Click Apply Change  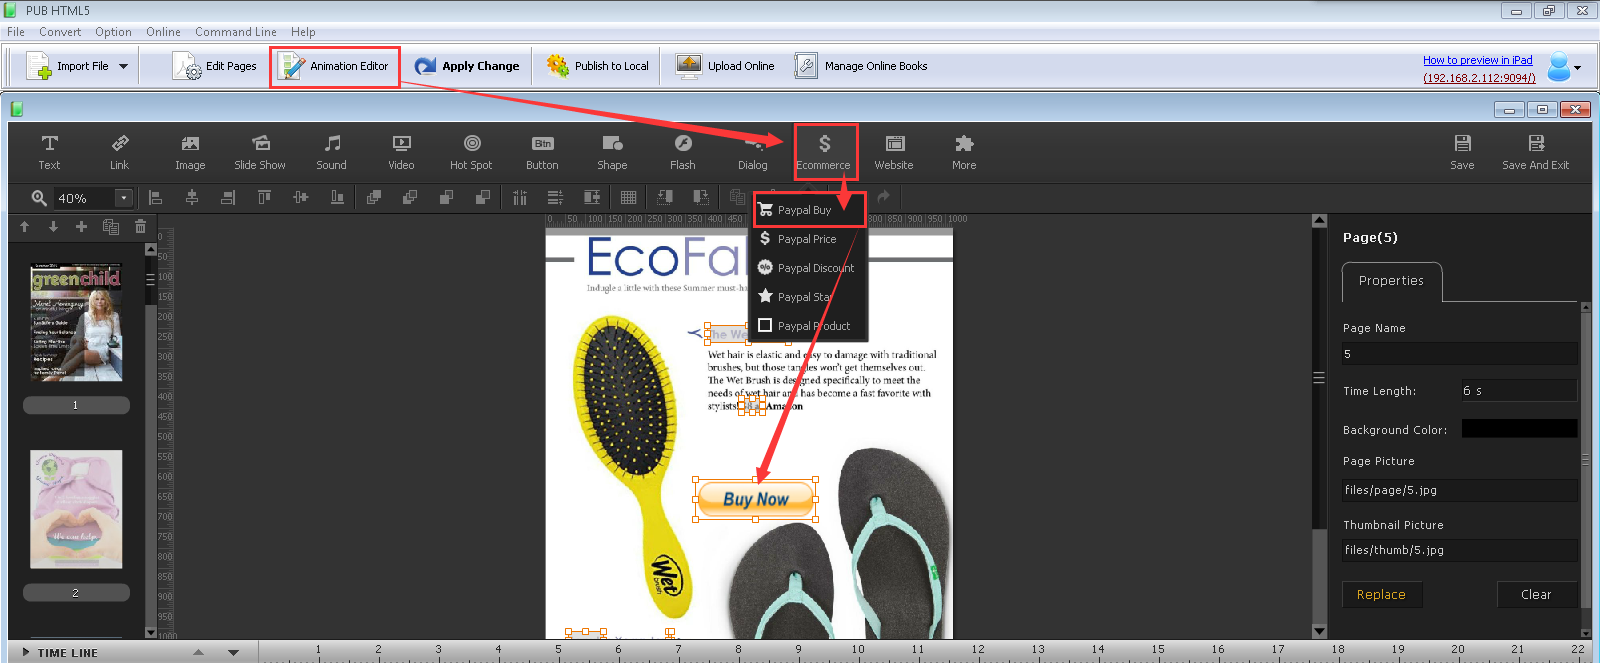[x=467, y=66]
